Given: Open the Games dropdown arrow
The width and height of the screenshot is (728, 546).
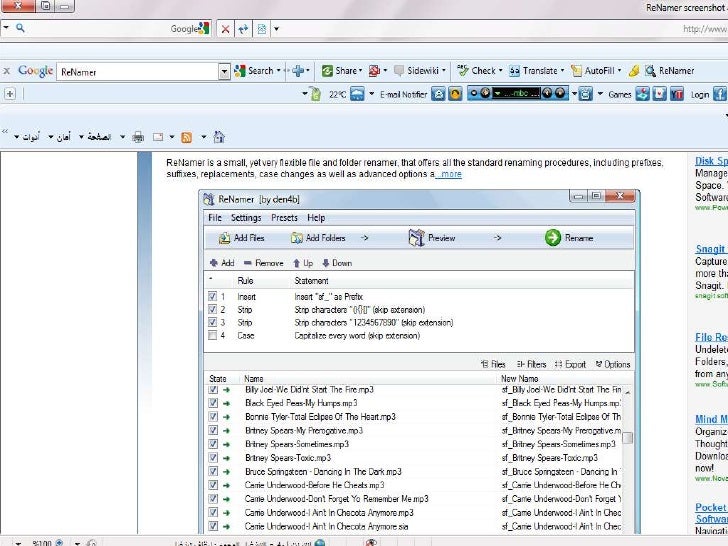Looking at the screenshot, I should [x=600, y=94].
